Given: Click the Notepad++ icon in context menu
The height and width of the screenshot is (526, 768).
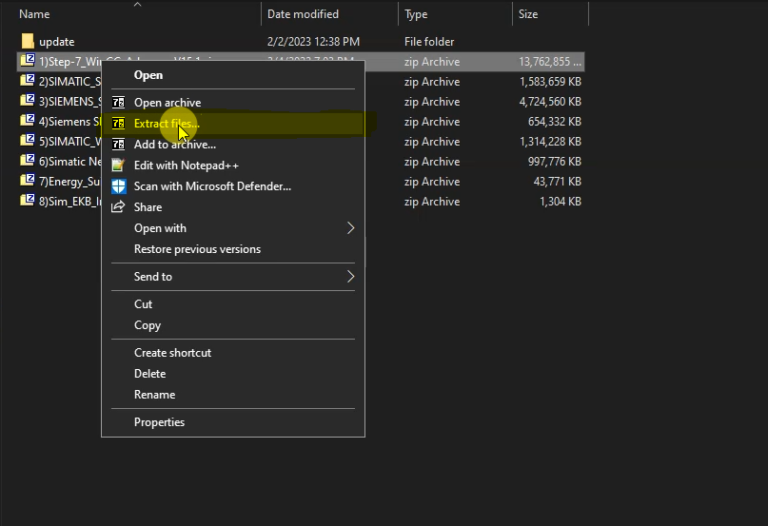Looking at the screenshot, I should pos(118,165).
